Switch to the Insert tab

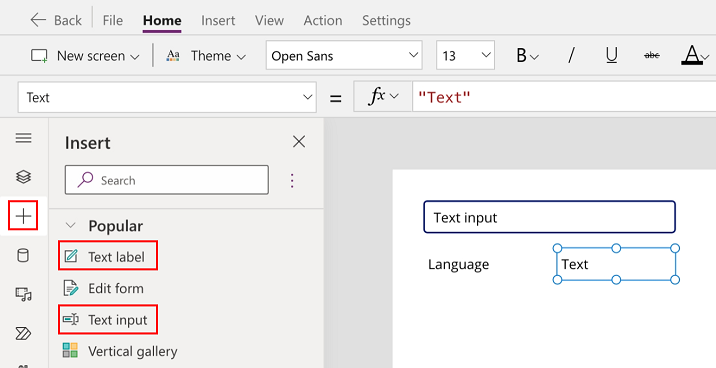[218, 21]
